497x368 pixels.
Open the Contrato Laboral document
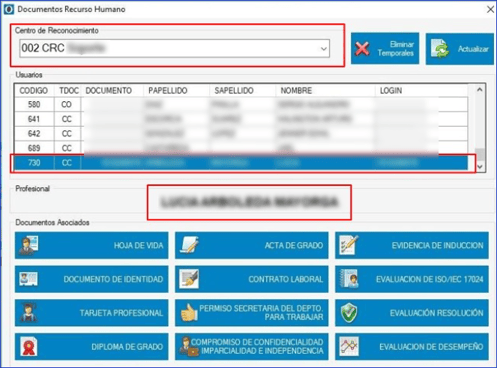pos(252,279)
